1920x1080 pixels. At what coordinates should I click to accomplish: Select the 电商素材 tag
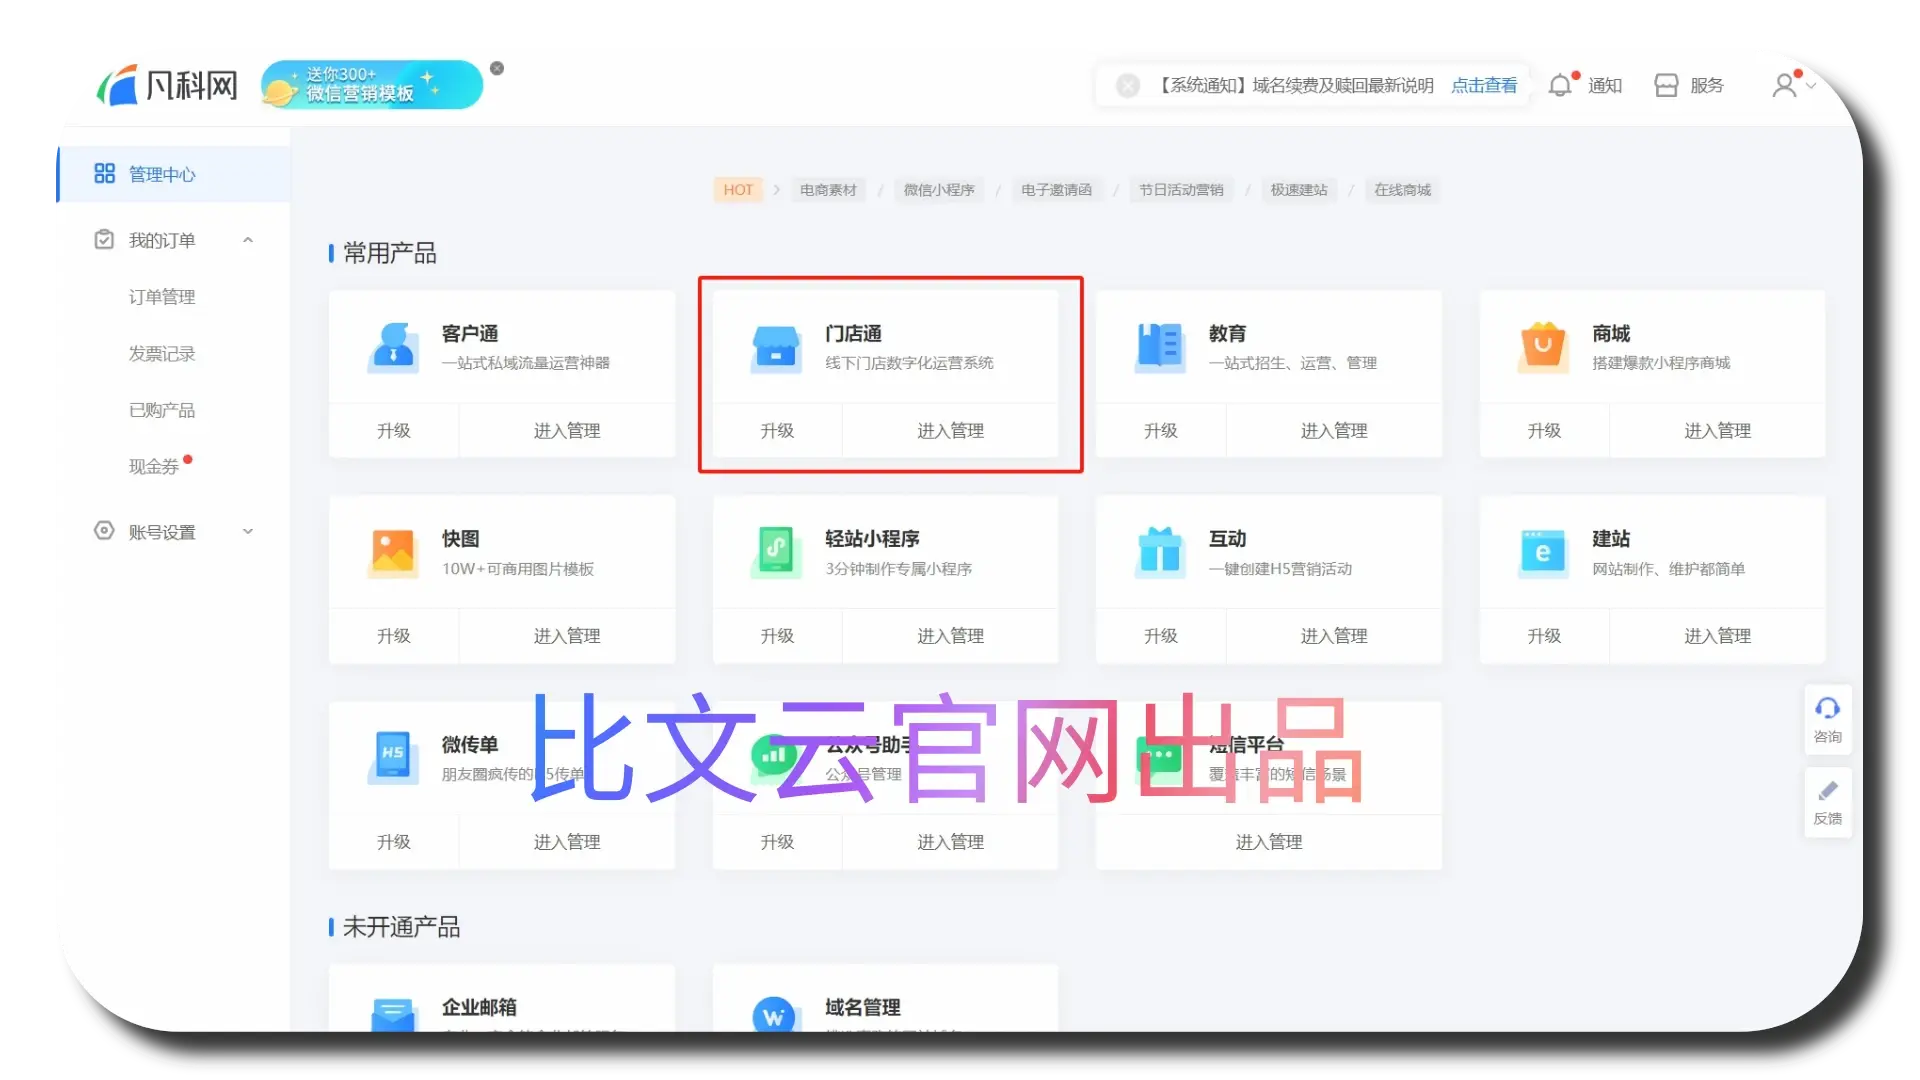tap(828, 190)
